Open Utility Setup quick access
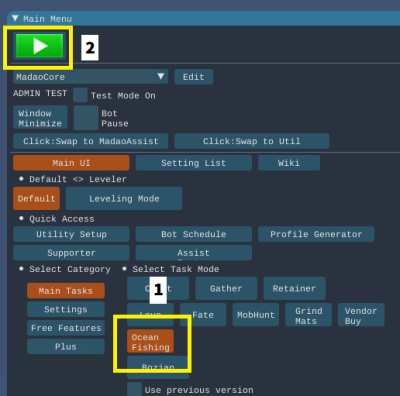 [x=71, y=234]
